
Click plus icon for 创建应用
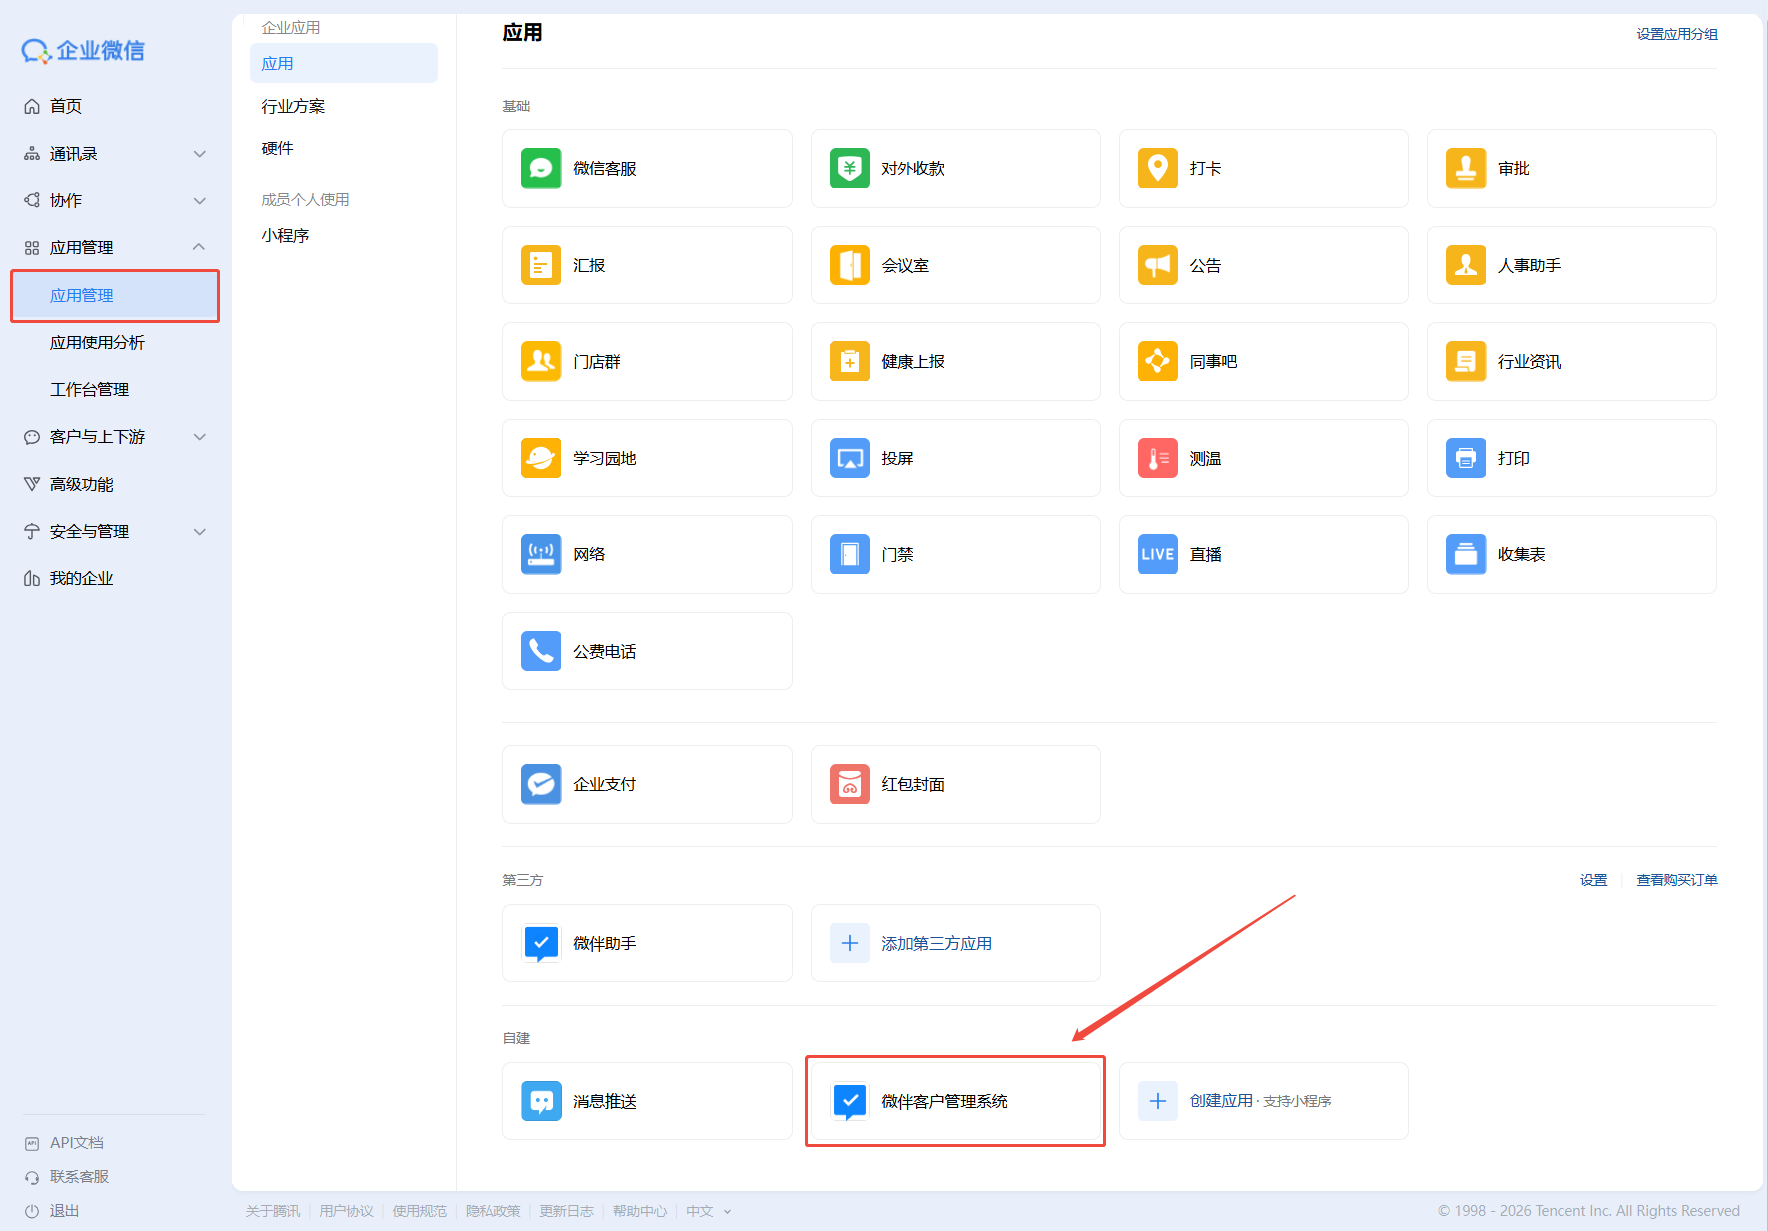click(1157, 1101)
